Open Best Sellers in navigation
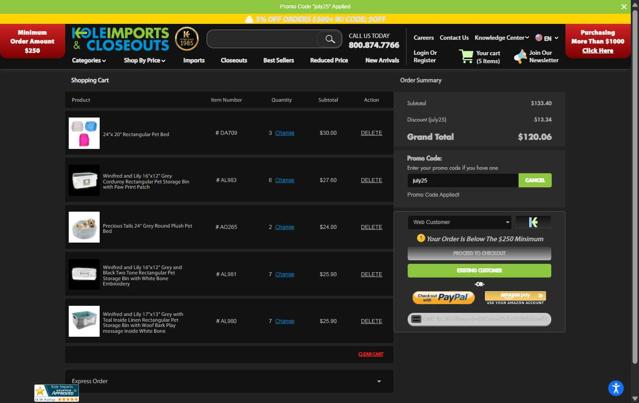The width and height of the screenshot is (639, 403). point(278,60)
